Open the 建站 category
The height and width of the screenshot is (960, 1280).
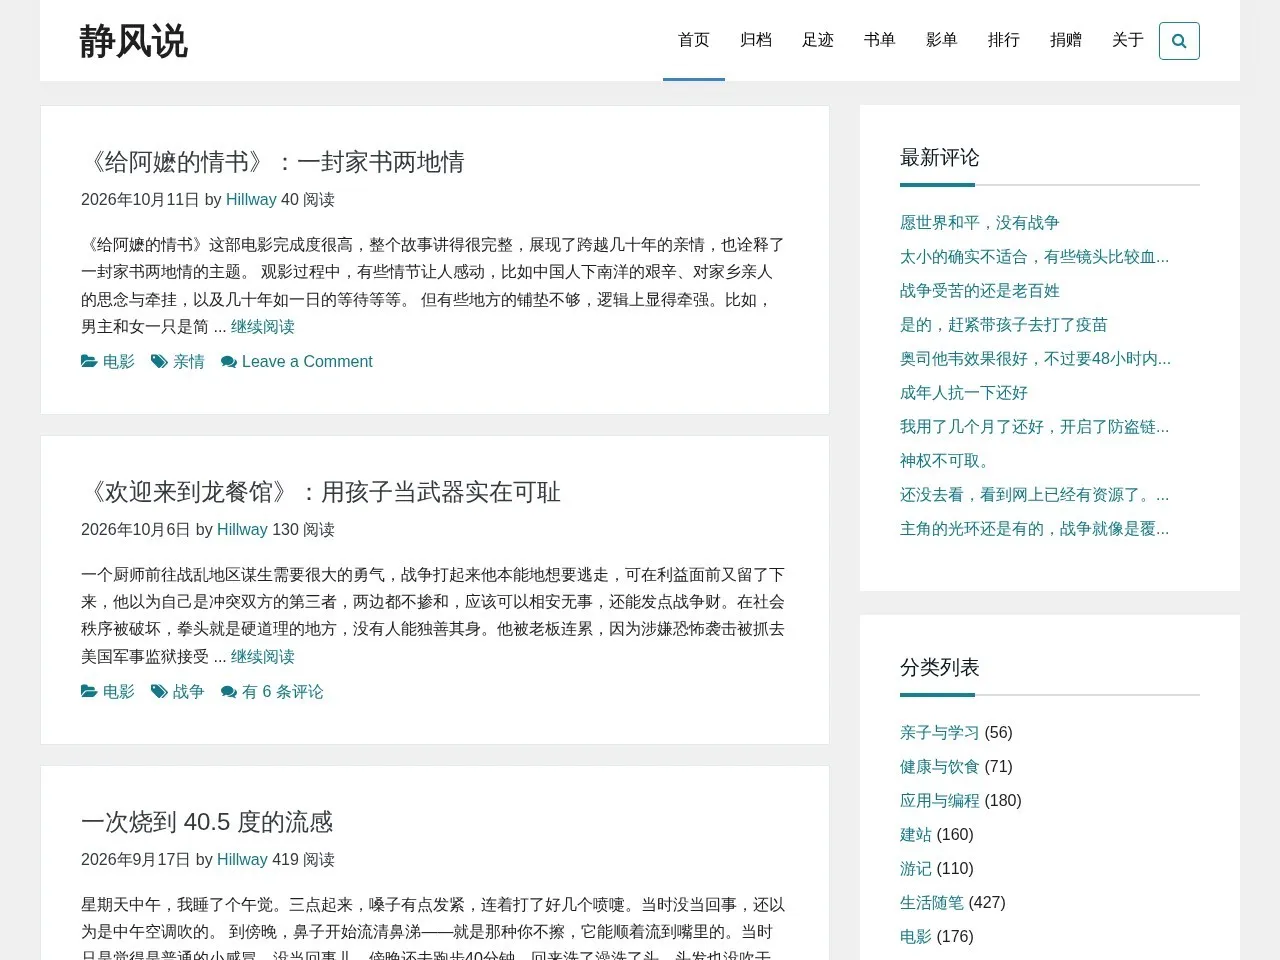pyautogui.click(x=916, y=835)
